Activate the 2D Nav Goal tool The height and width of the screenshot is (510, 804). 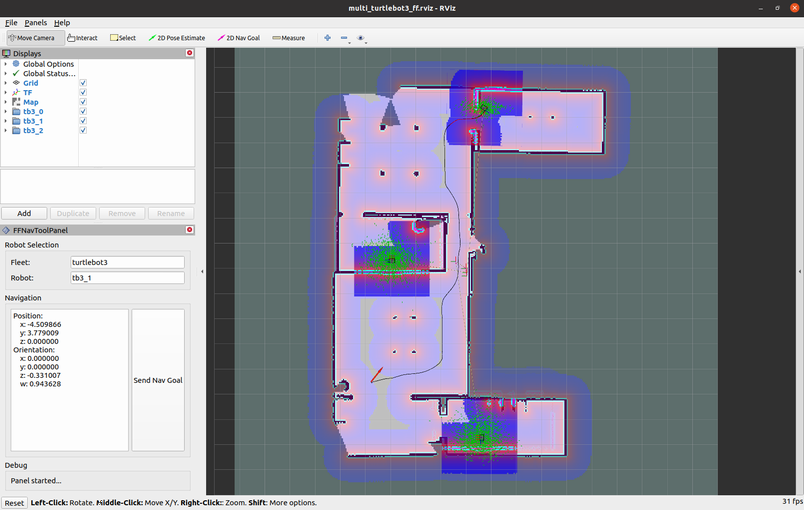point(239,38)
